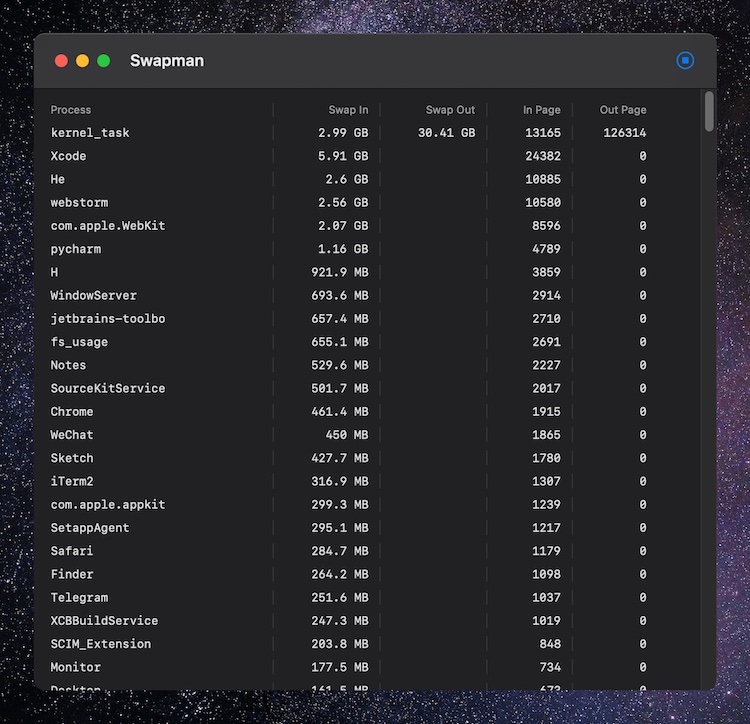Sort by the Swap Out column header
750x724 pixels.
pyautogui.click(x=450, y=110)
